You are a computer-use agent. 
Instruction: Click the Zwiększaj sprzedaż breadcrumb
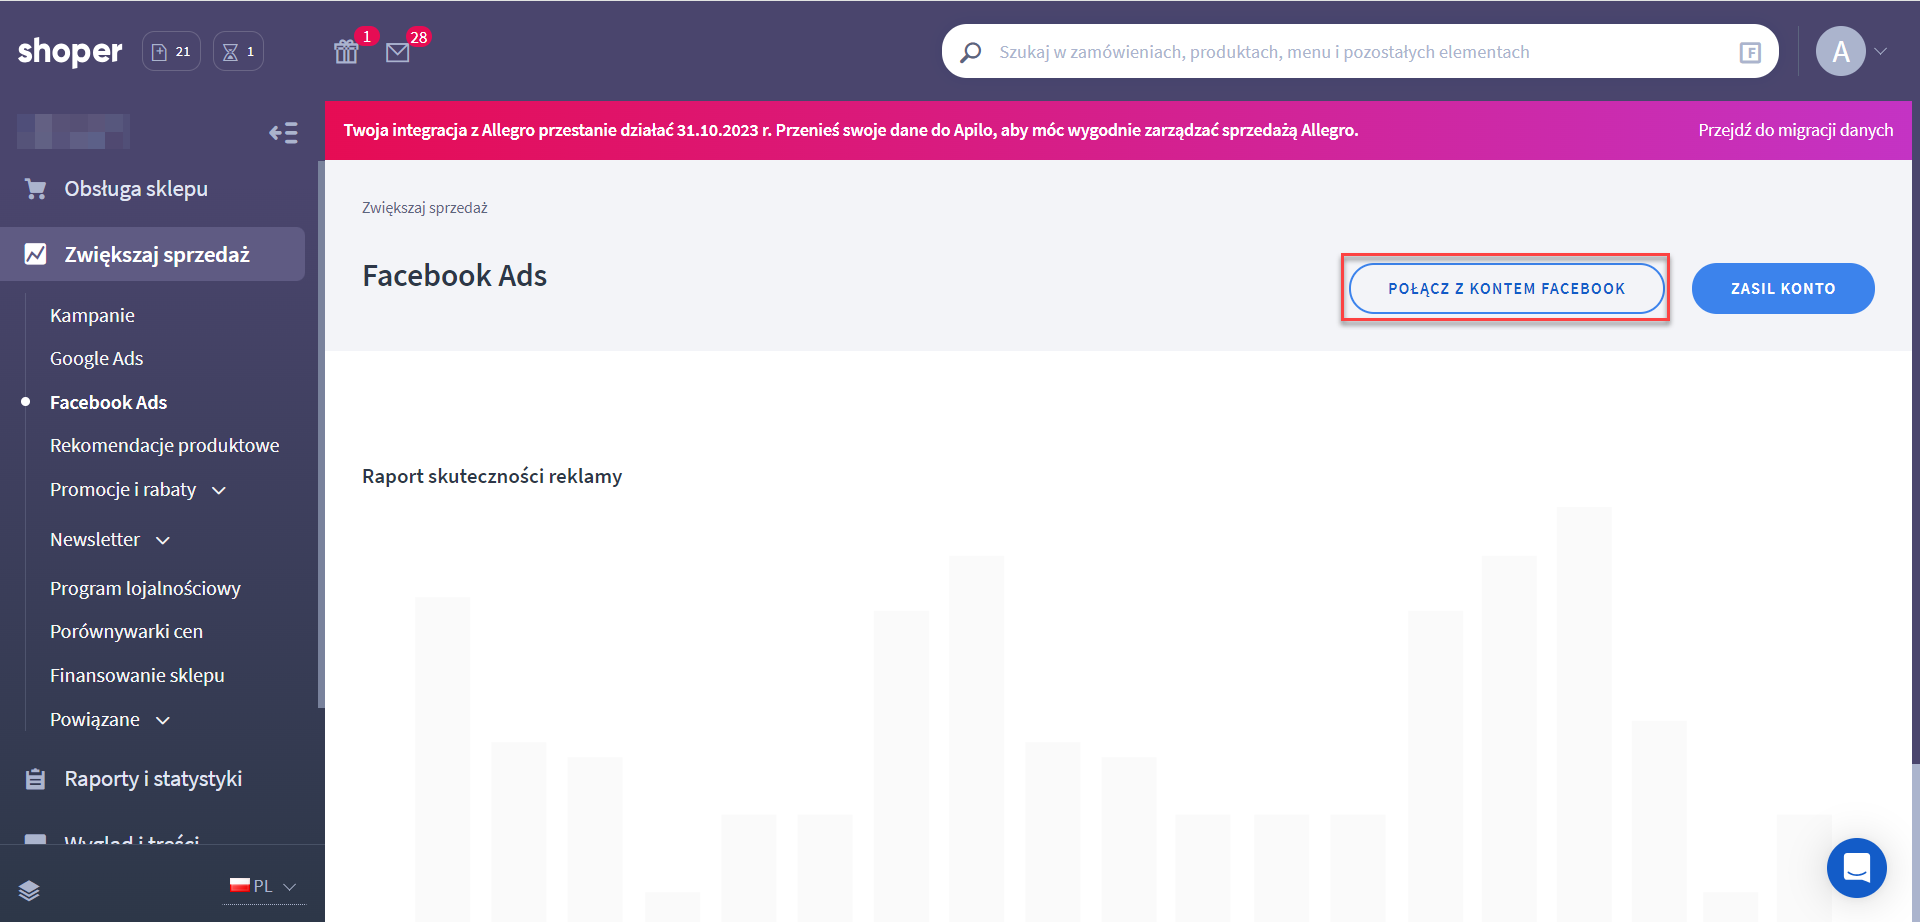coord(425,208)
